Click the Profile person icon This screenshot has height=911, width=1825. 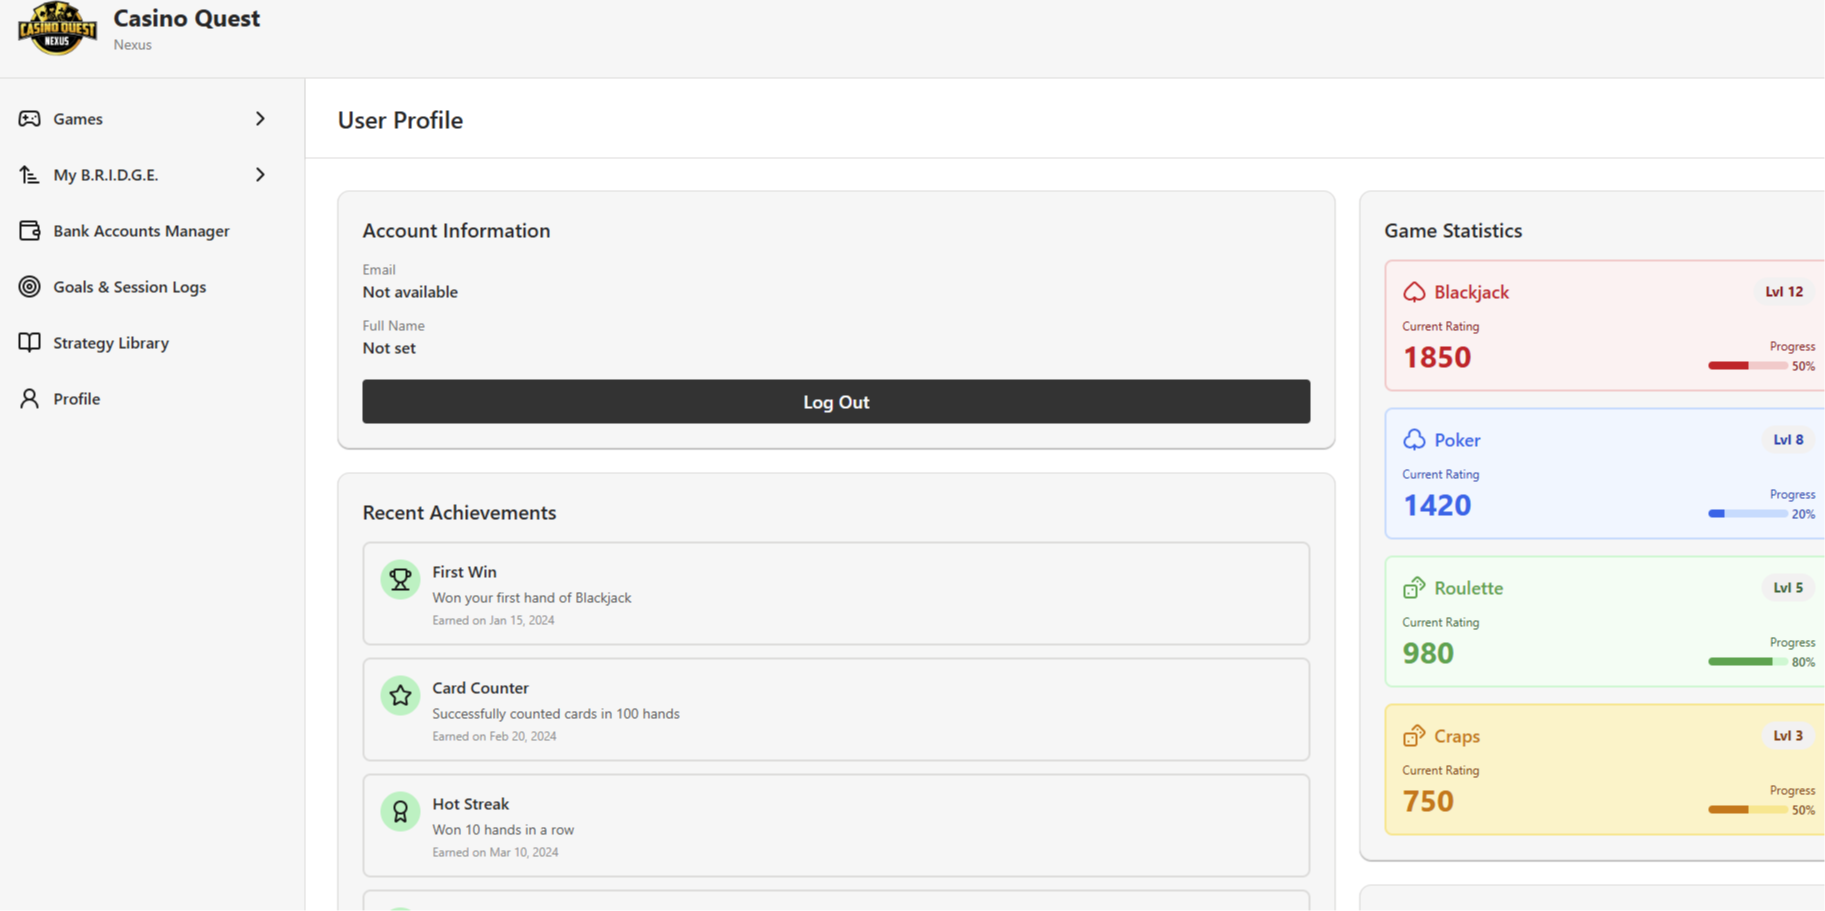(30, 399)
